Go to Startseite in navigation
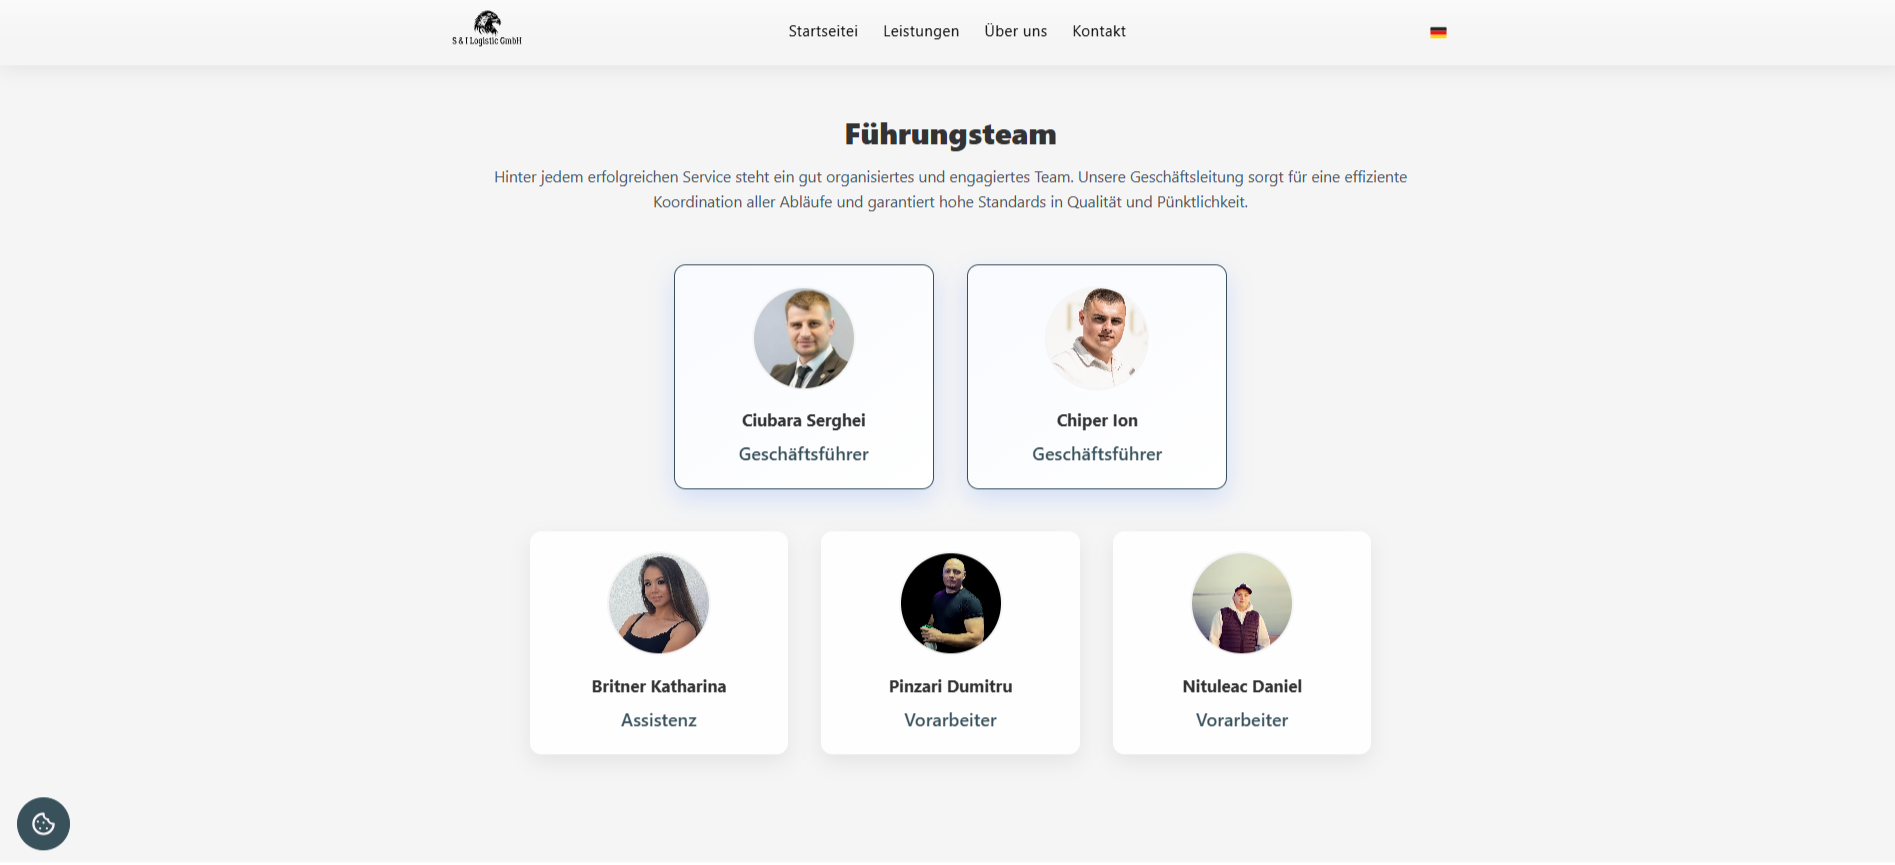The width and height of the screenshot is (1895, 865). pos(823,31)
